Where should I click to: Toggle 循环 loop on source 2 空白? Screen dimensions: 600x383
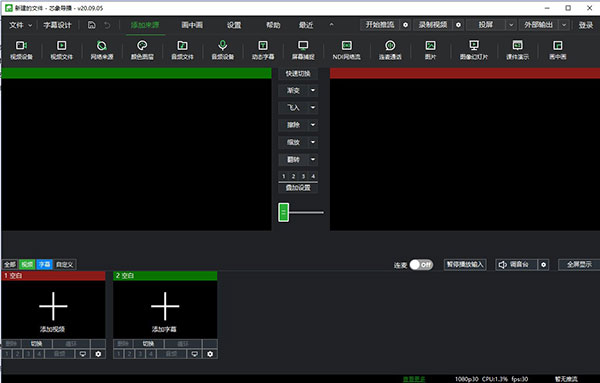(183, 344)
